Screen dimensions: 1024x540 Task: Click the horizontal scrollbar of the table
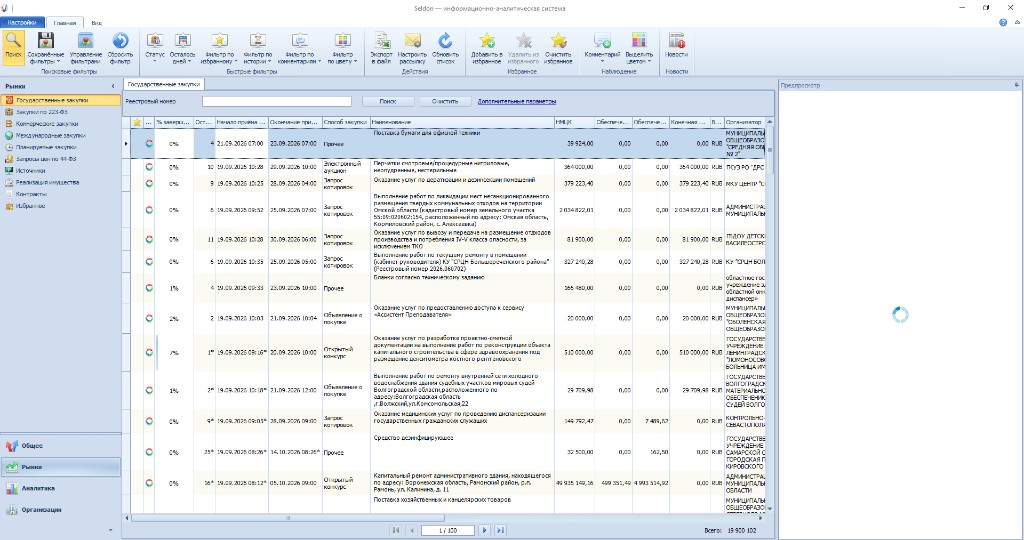coord(287,518)
